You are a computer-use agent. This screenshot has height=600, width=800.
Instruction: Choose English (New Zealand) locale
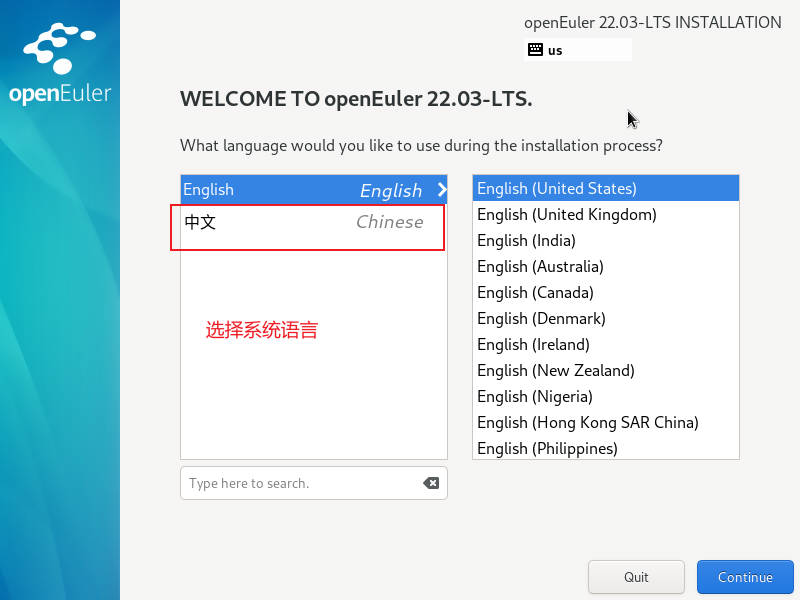coord(606,370)
